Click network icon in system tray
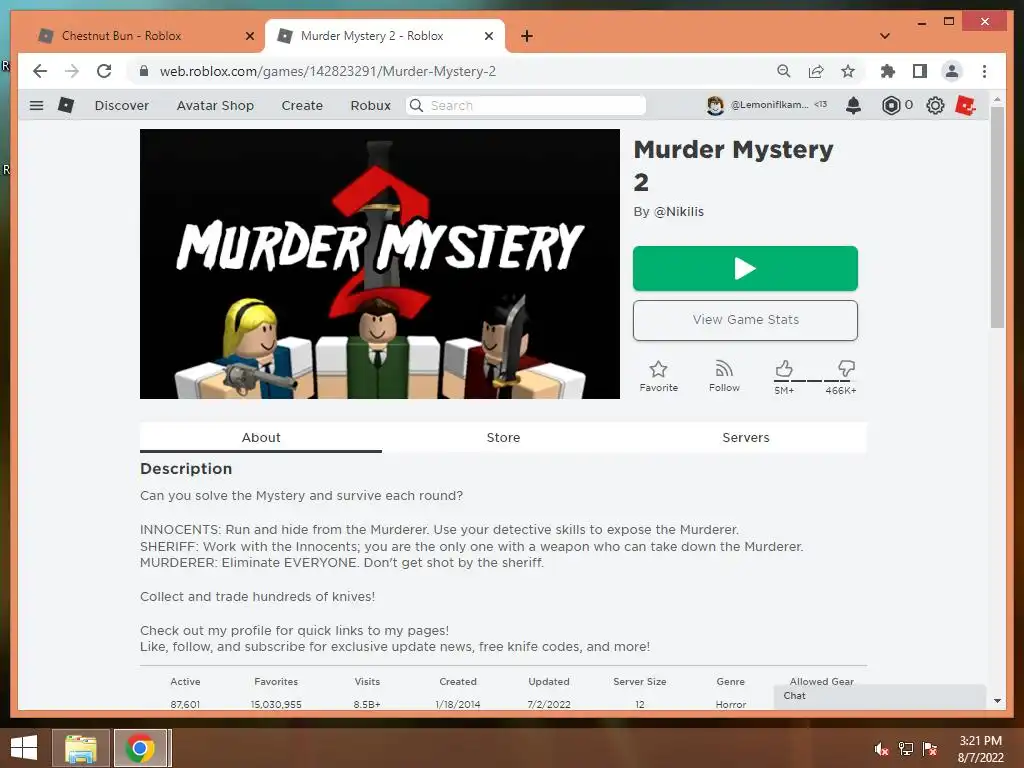 click(x=906, y=749)
